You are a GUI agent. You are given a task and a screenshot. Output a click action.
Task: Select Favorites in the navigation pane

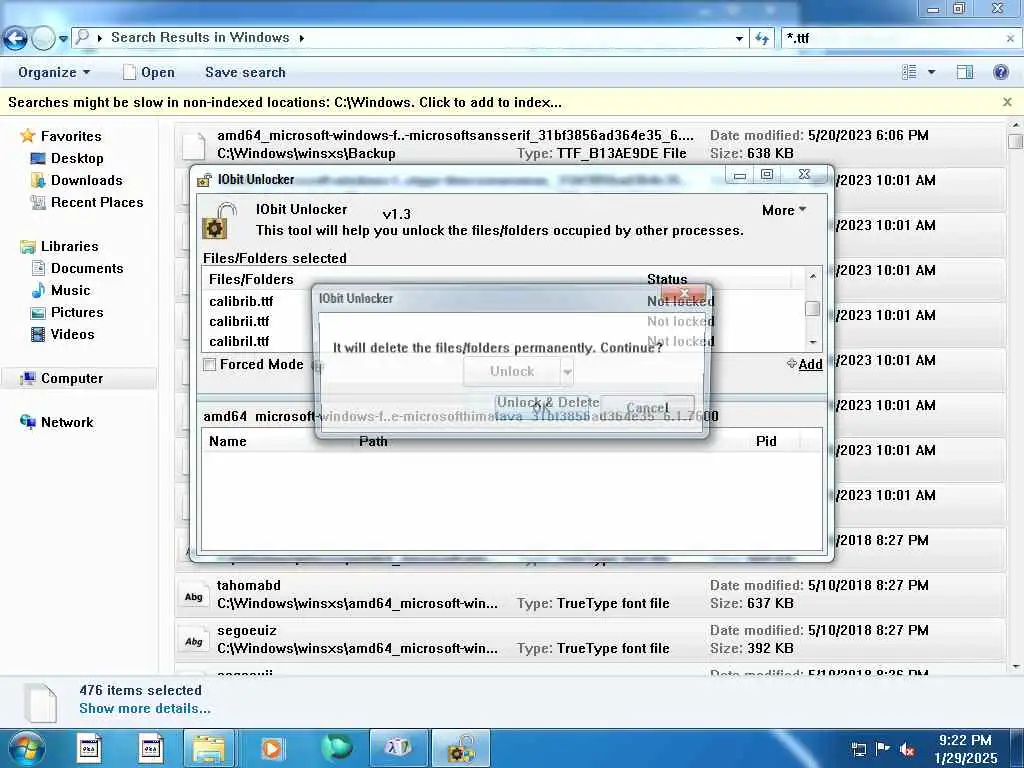click(x=71, y=136)
